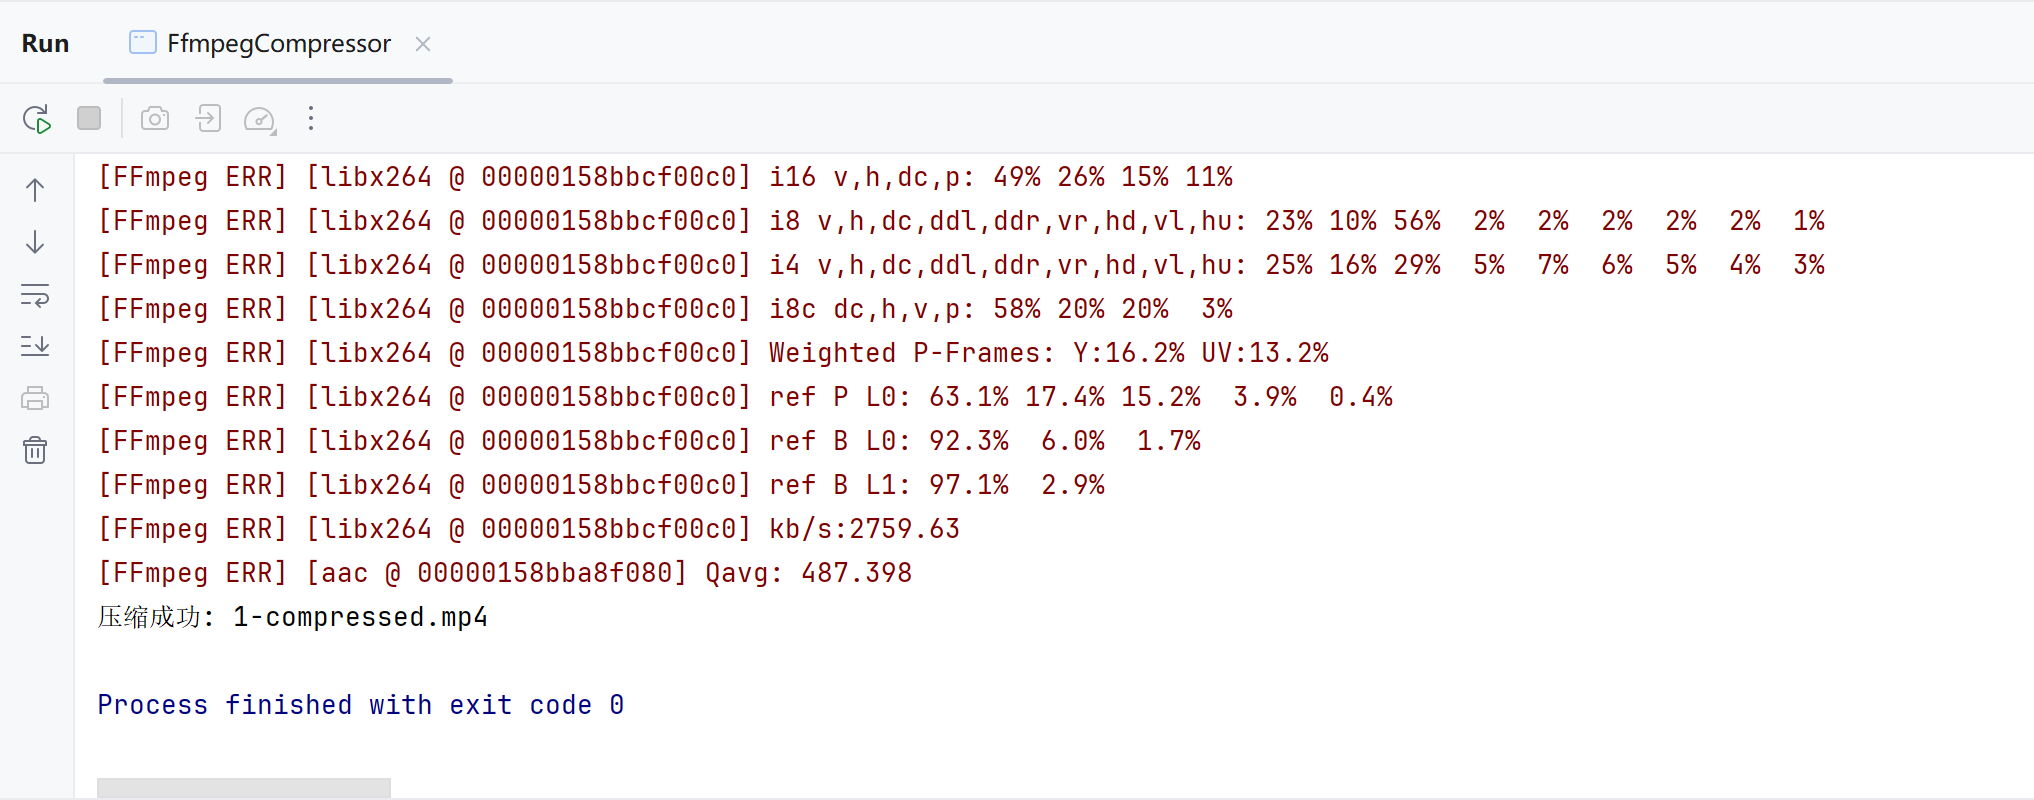Click the Exit/attach console arrow icon
This screenshot has height=800, width=2034.
pyautogui.click(x=208, y=119)
